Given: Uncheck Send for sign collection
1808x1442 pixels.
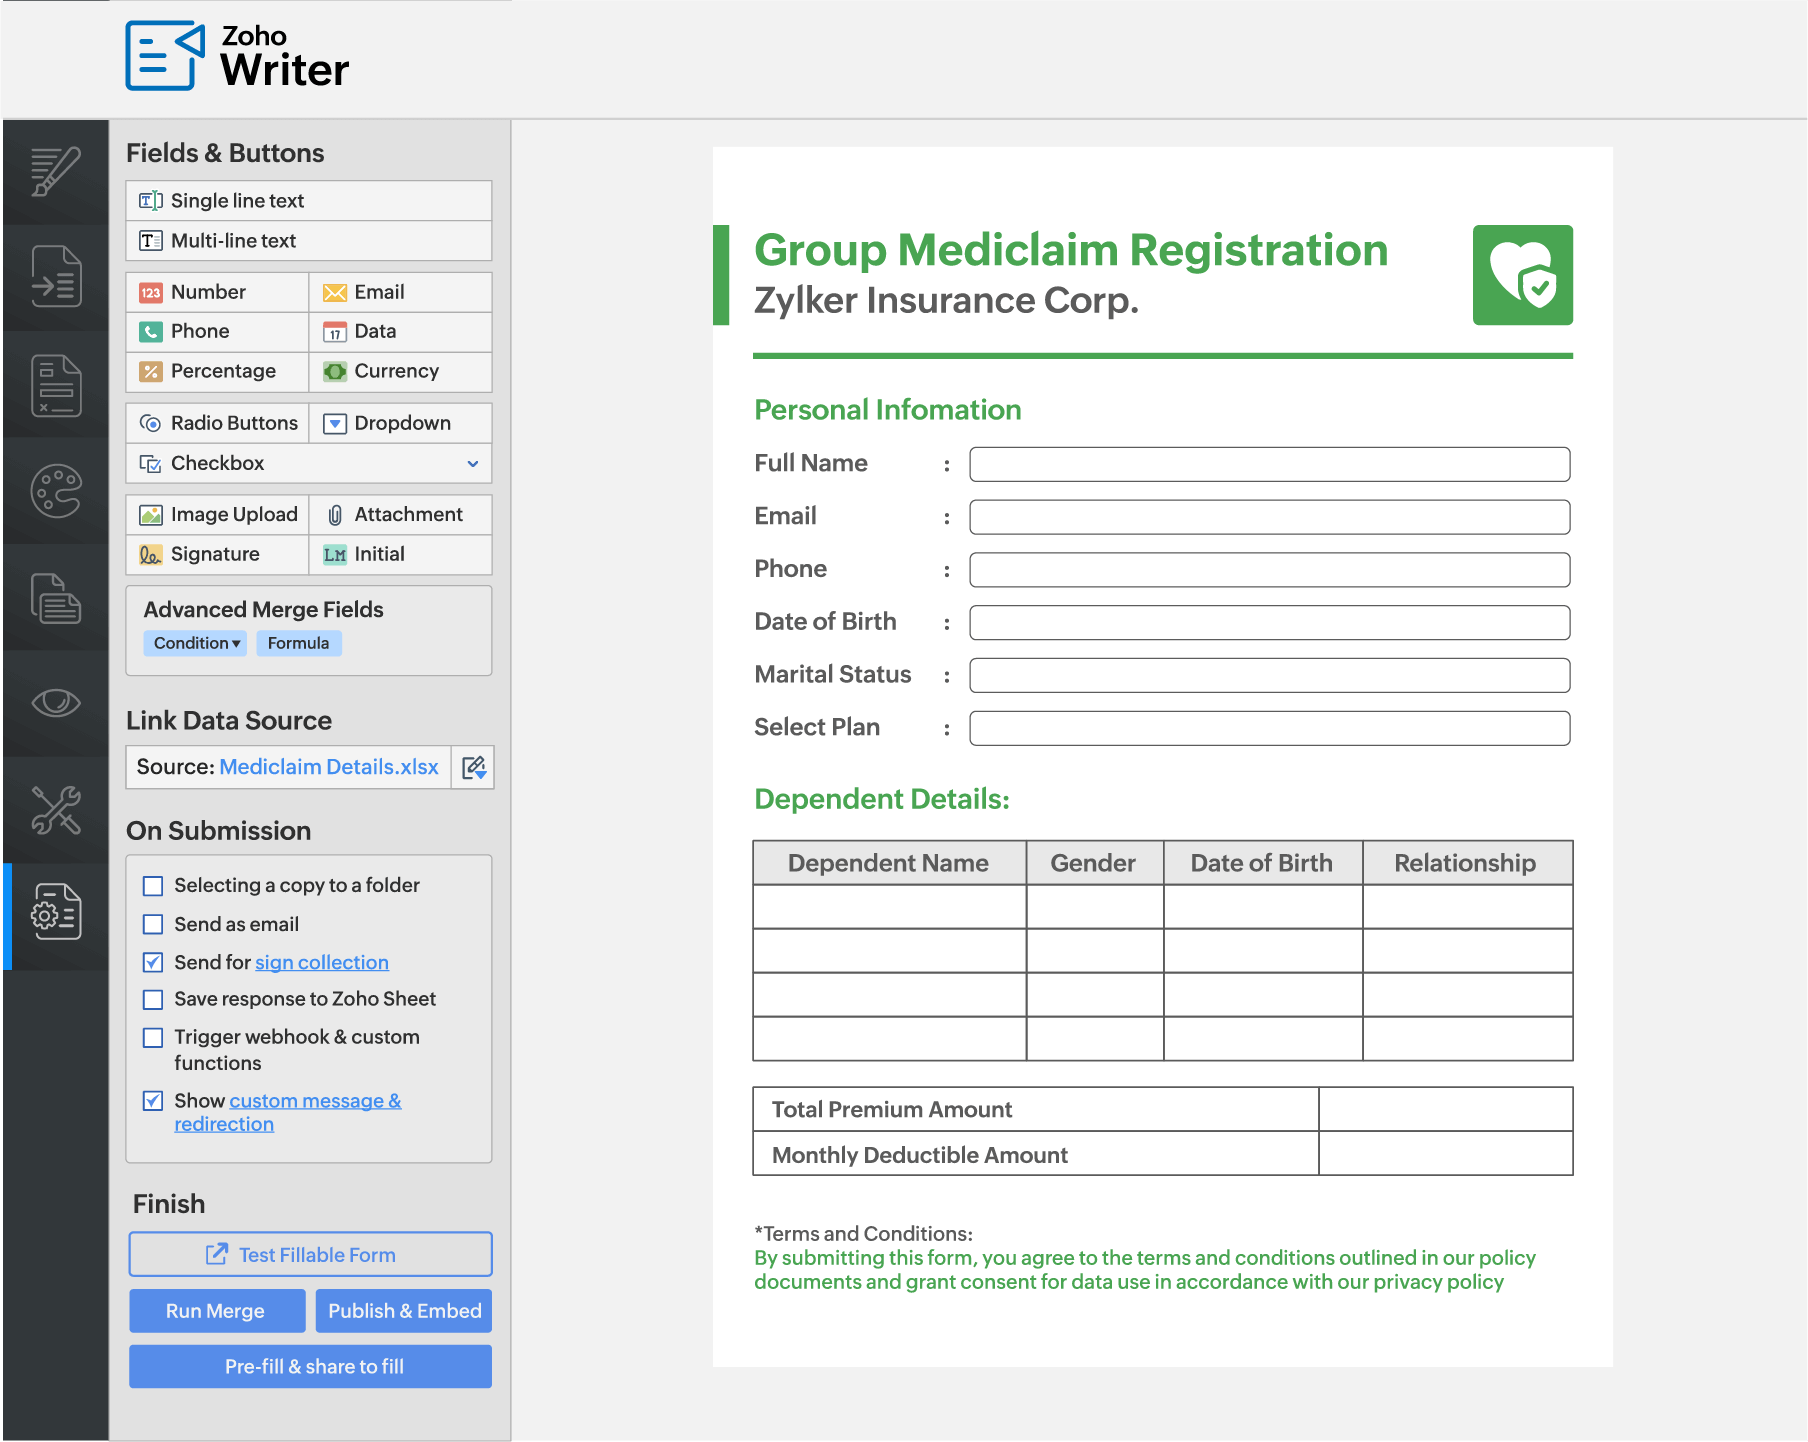Looking at the screenshot, I should click(x=153, y=962).
